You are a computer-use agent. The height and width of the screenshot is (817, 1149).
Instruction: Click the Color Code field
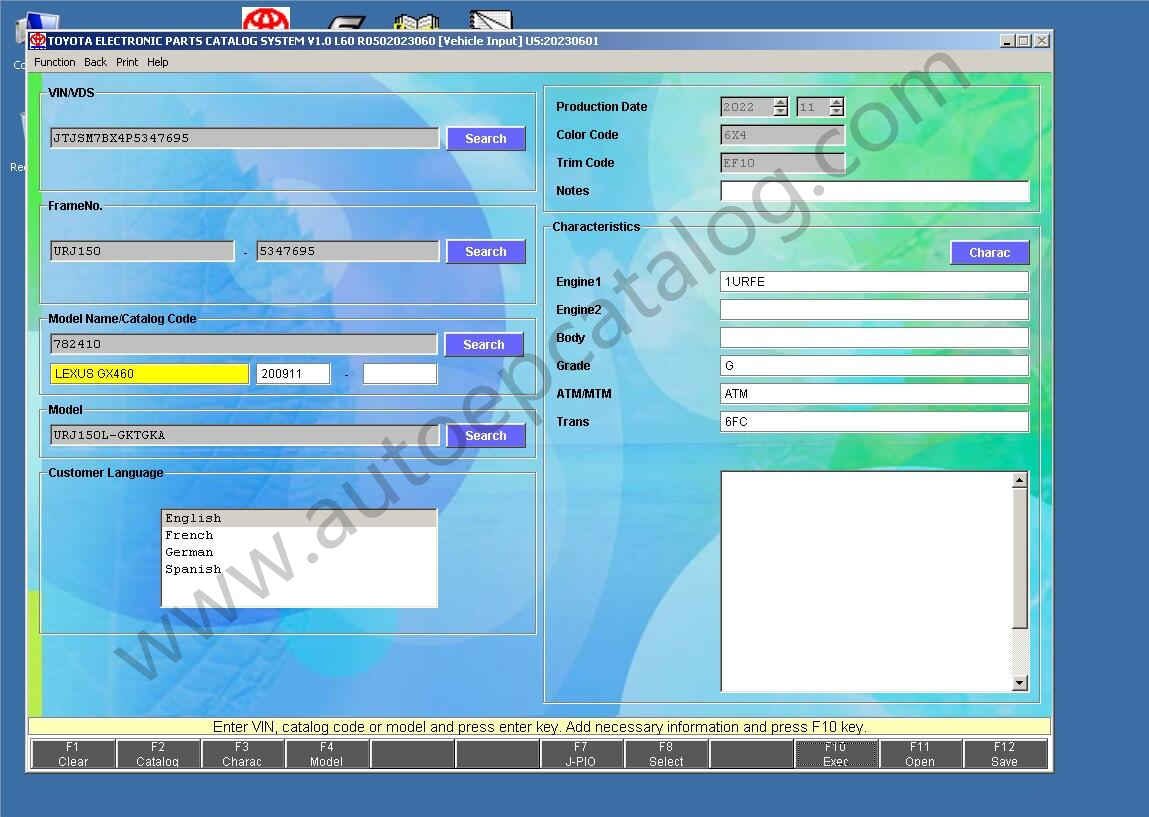pos(783,135)
